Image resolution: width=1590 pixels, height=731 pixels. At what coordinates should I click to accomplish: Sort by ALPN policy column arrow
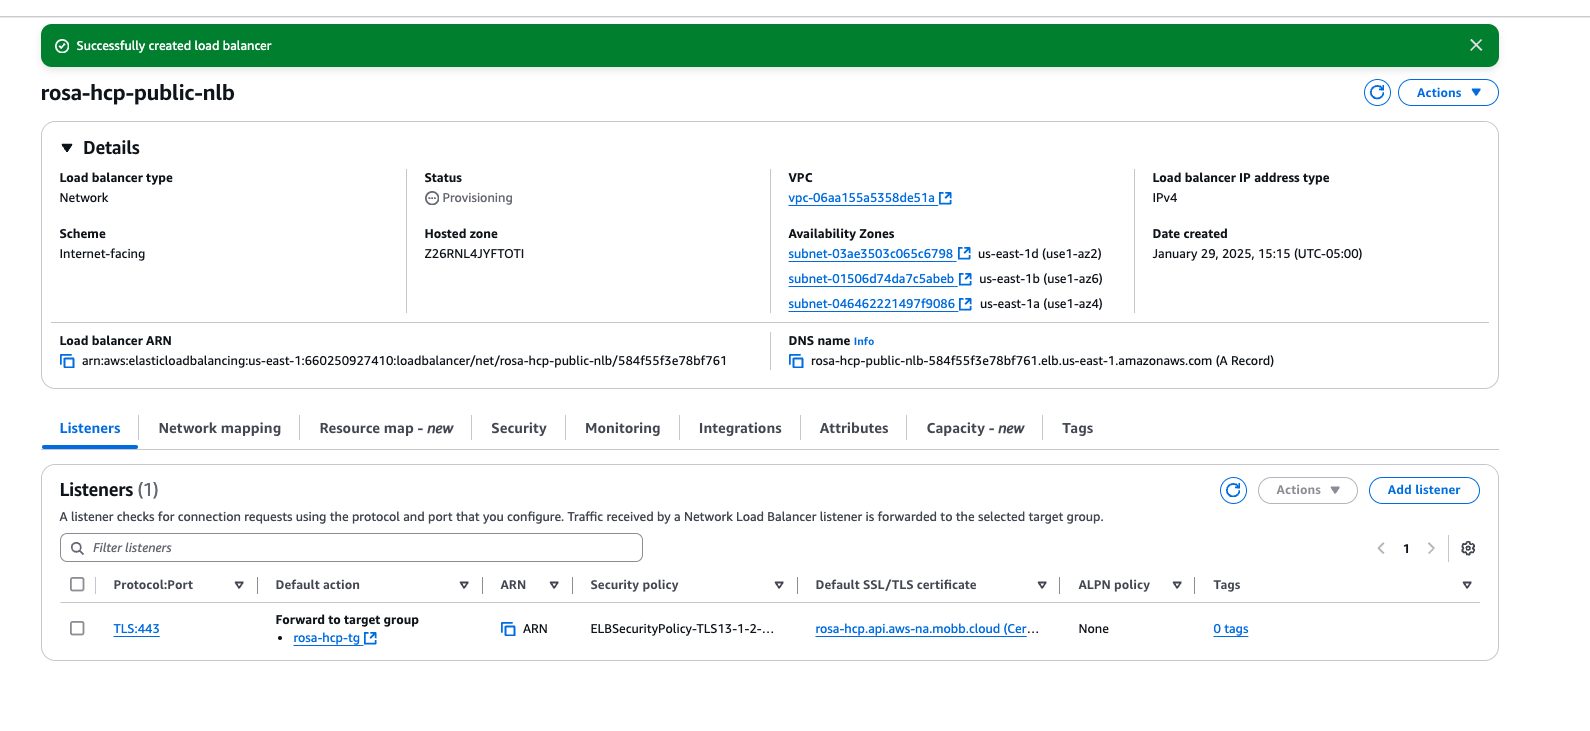[x=1177, y=585]
